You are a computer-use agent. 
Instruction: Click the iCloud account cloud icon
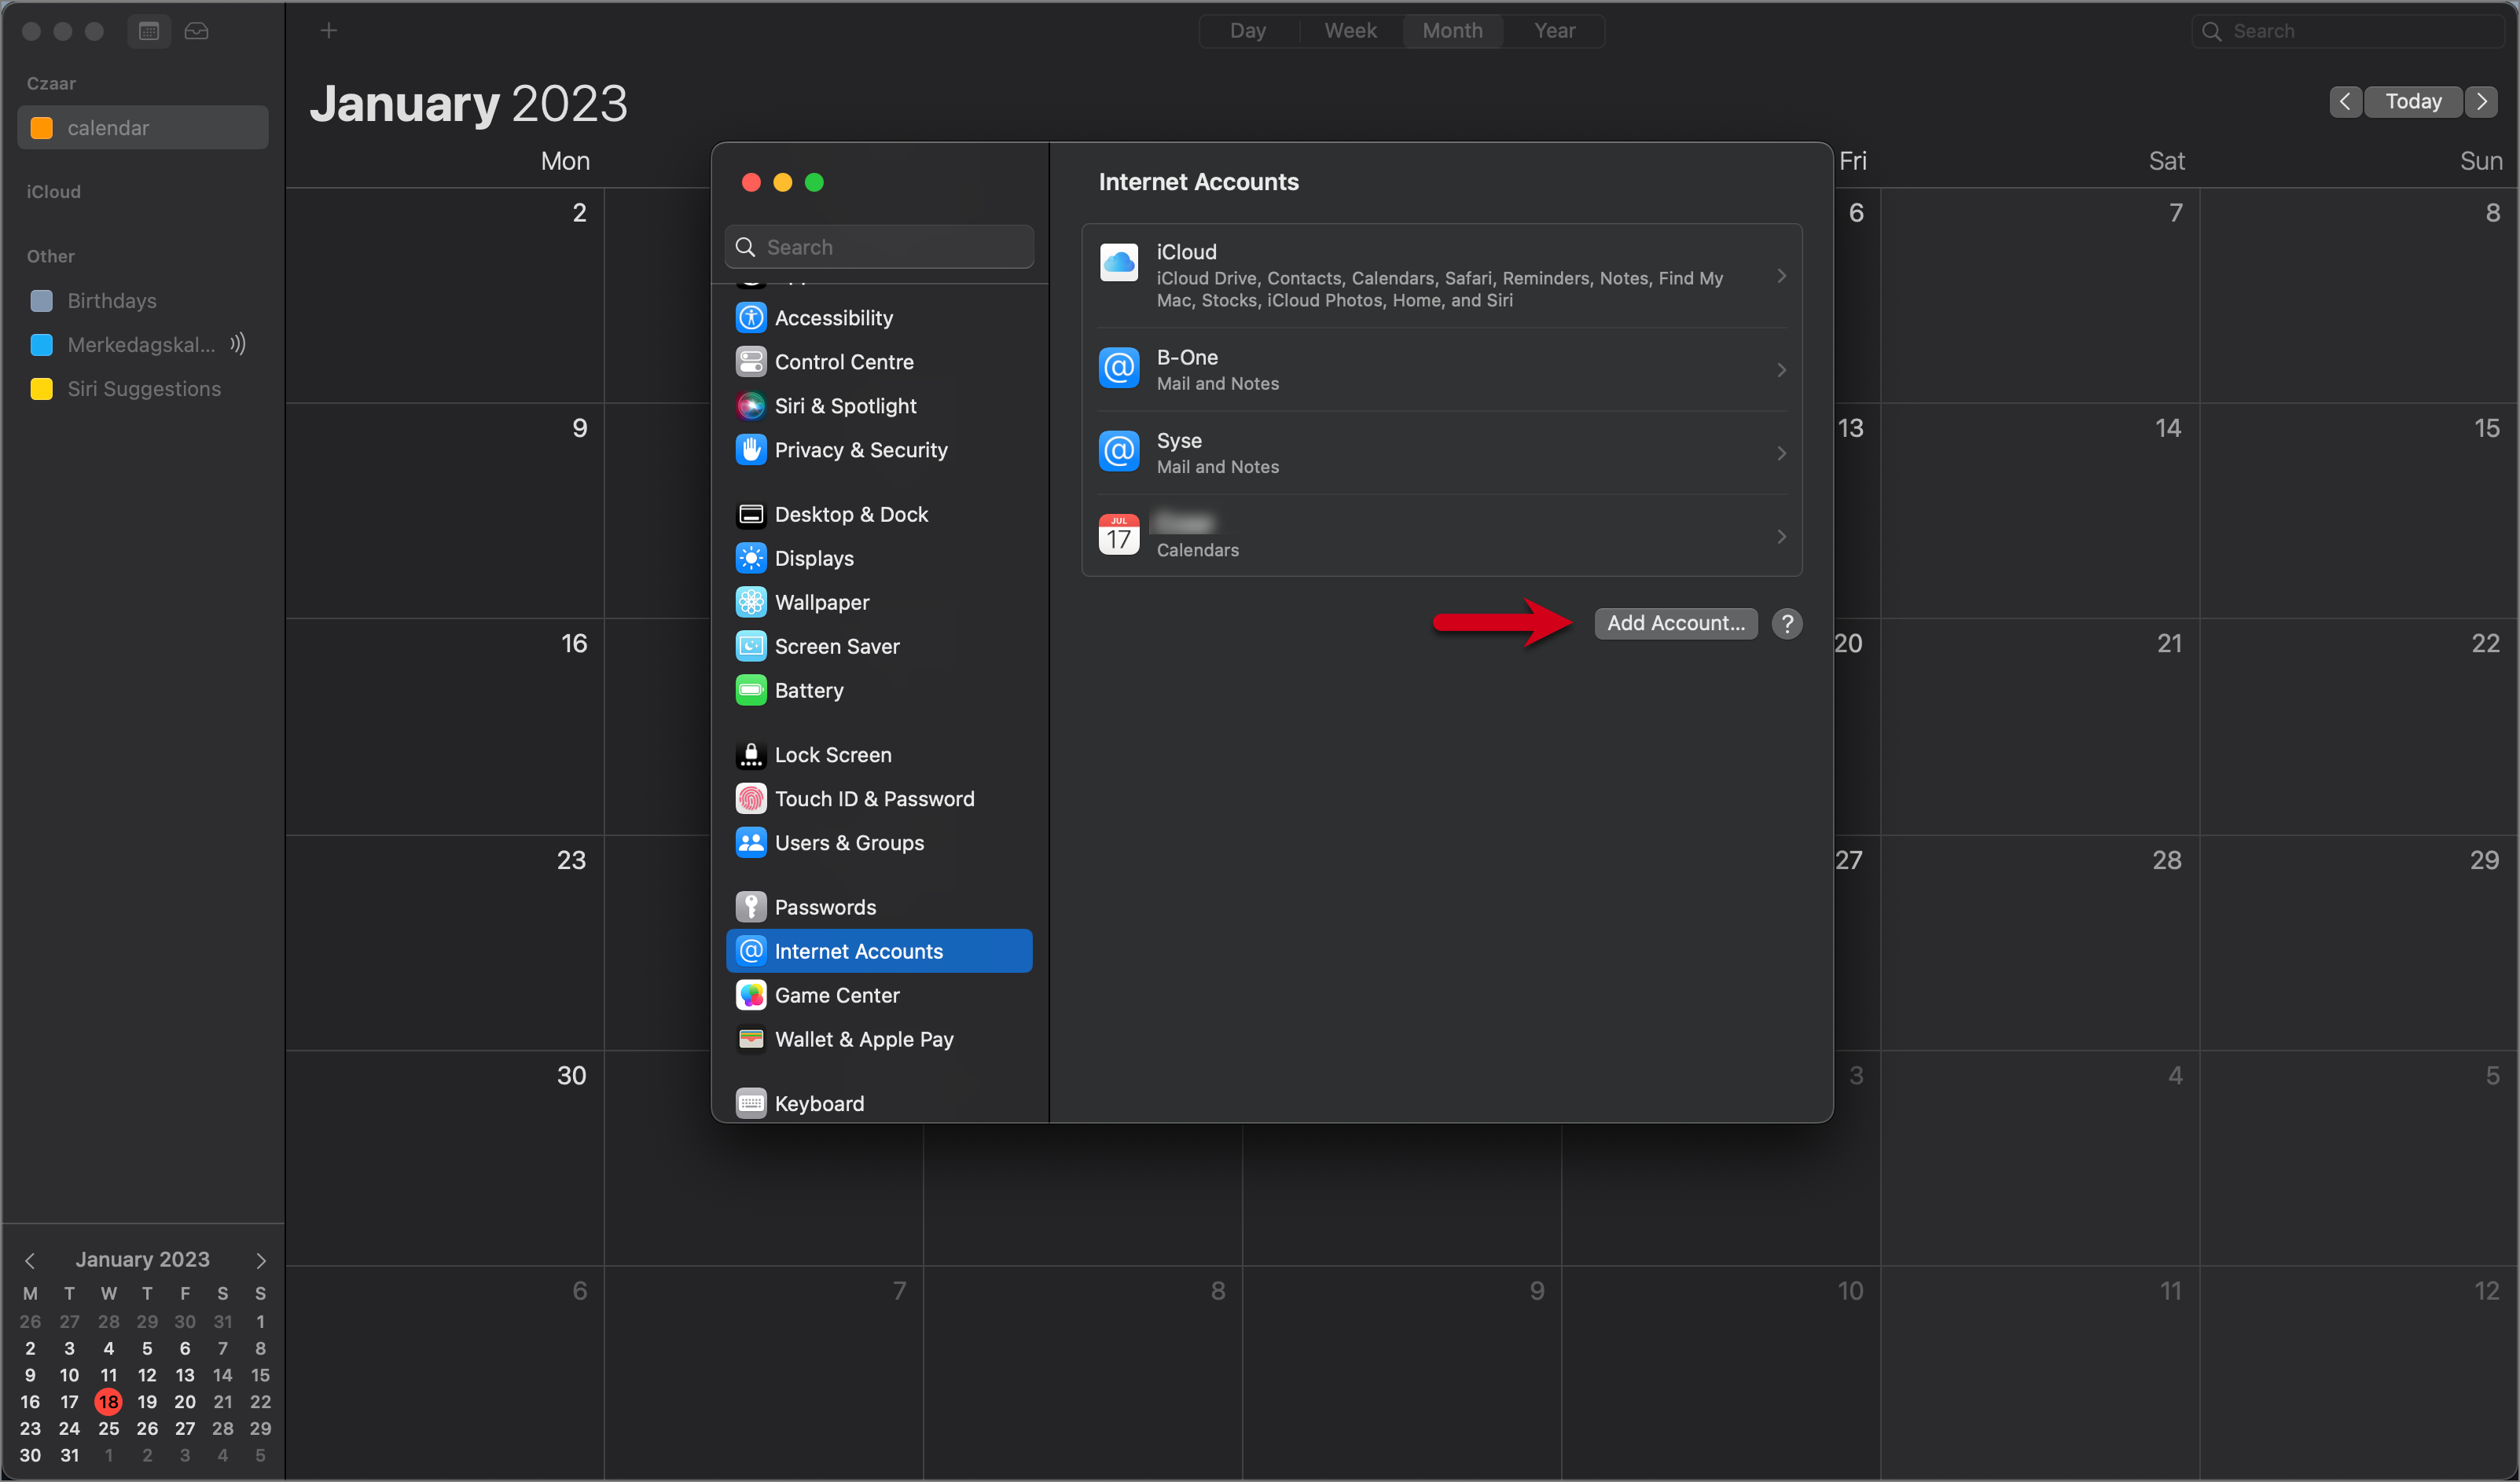[x=1119, y=263]
